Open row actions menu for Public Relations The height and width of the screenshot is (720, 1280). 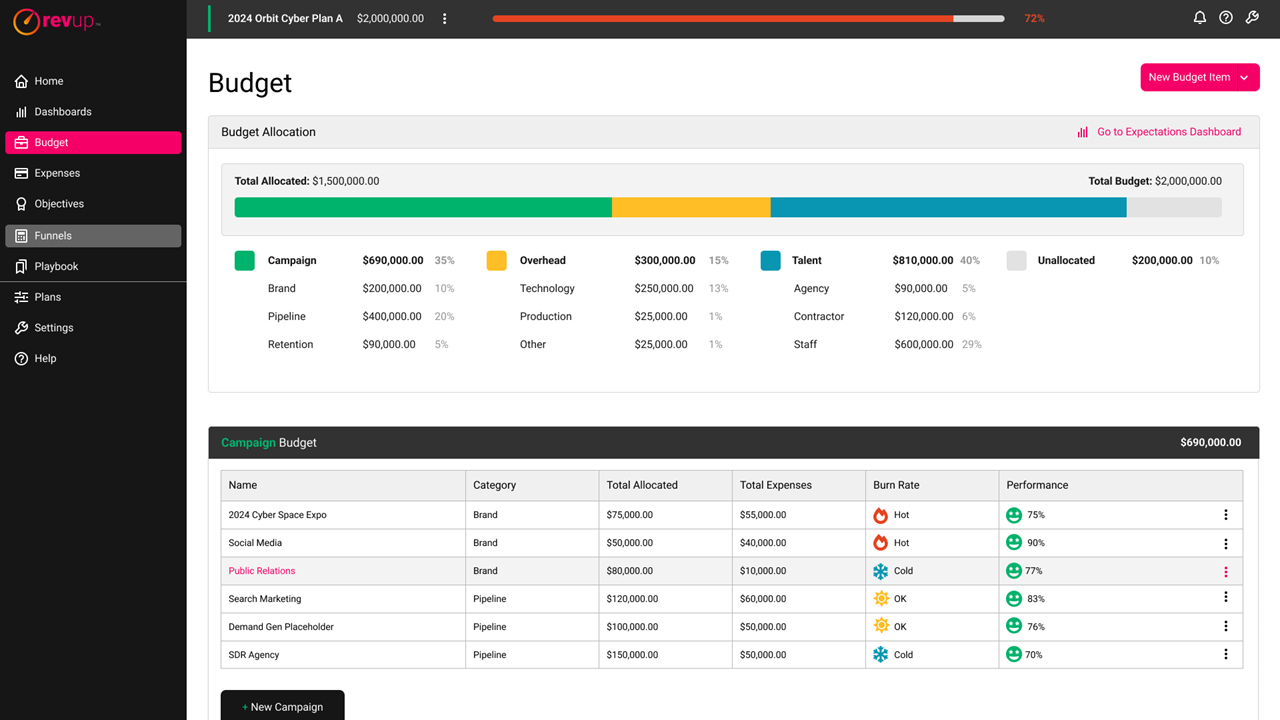[1226, 572]
